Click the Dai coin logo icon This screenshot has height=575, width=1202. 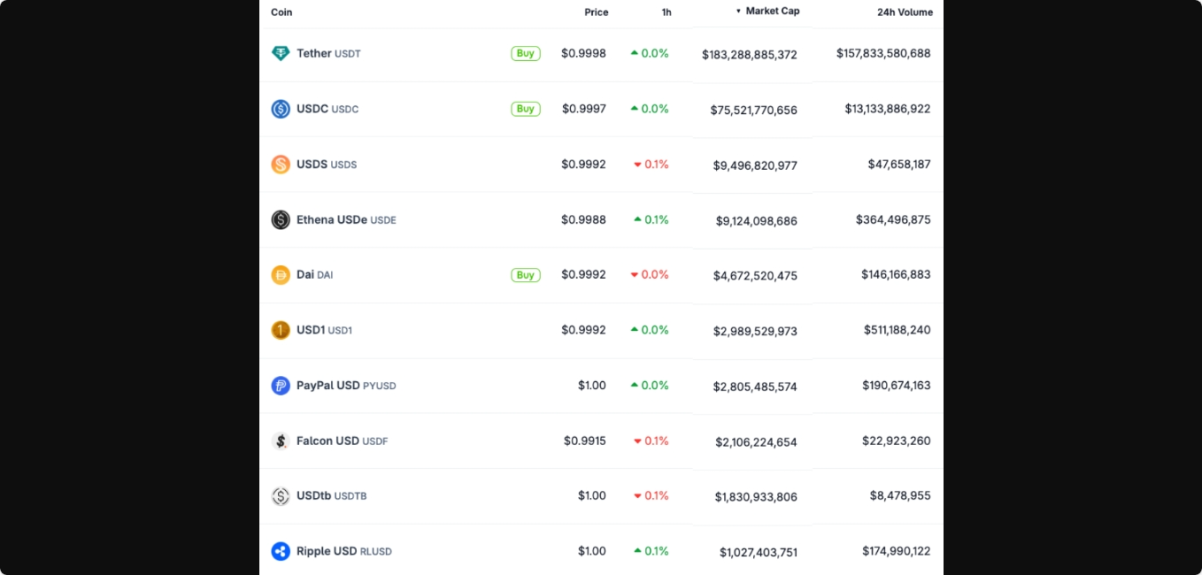point(281,275)
